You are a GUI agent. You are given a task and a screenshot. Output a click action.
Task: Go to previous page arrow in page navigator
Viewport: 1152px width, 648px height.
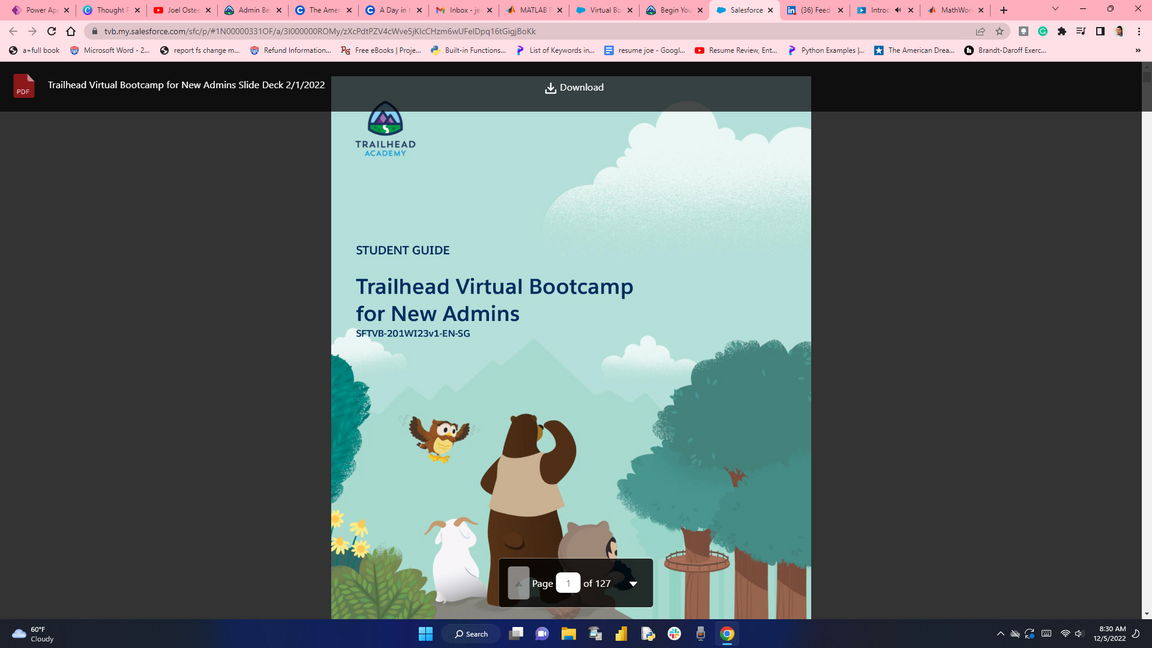click(x=519, y=583)
